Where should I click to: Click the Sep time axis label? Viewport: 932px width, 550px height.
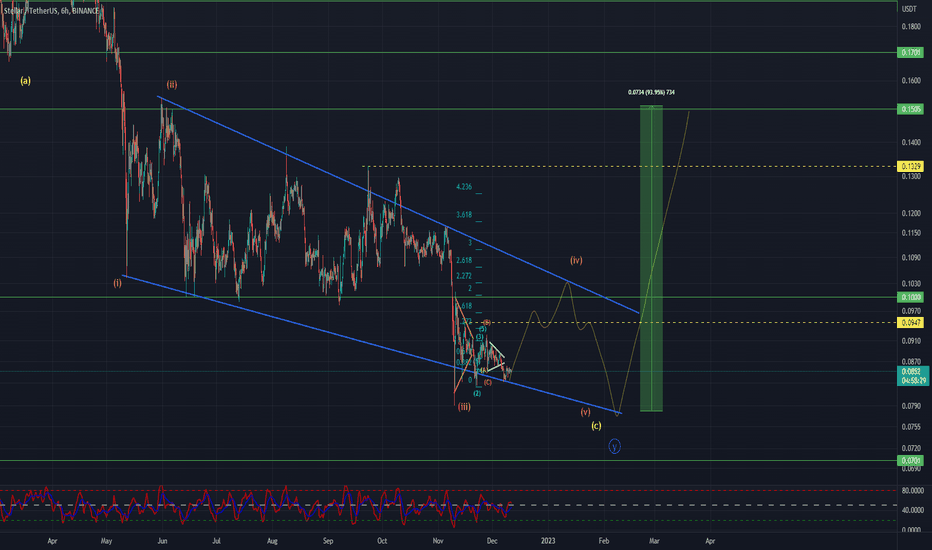pyautogui.click(x=328, y=541)
